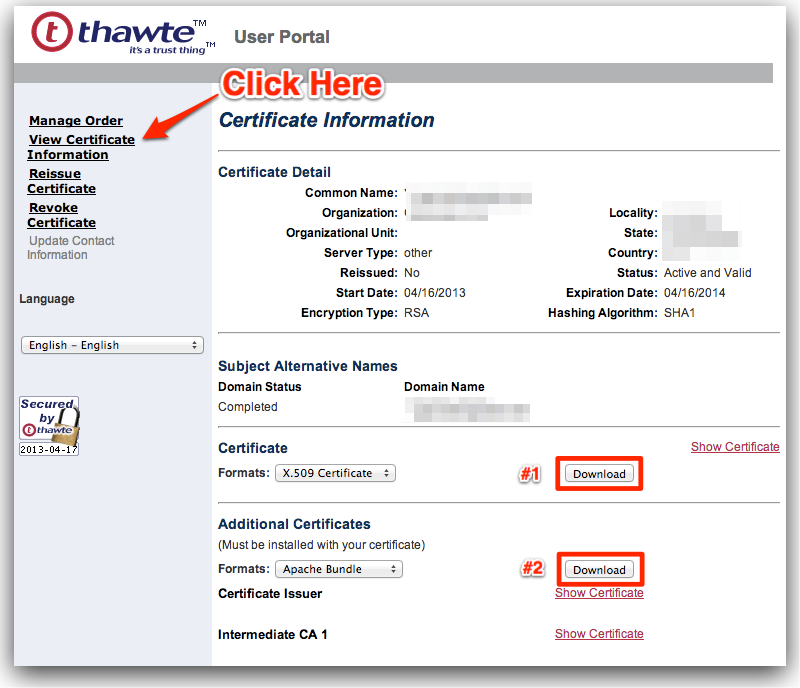Click the Language label in sidebar
Image resolution: width=800 pixels, height=688 pixels.
tap(47, 299)
